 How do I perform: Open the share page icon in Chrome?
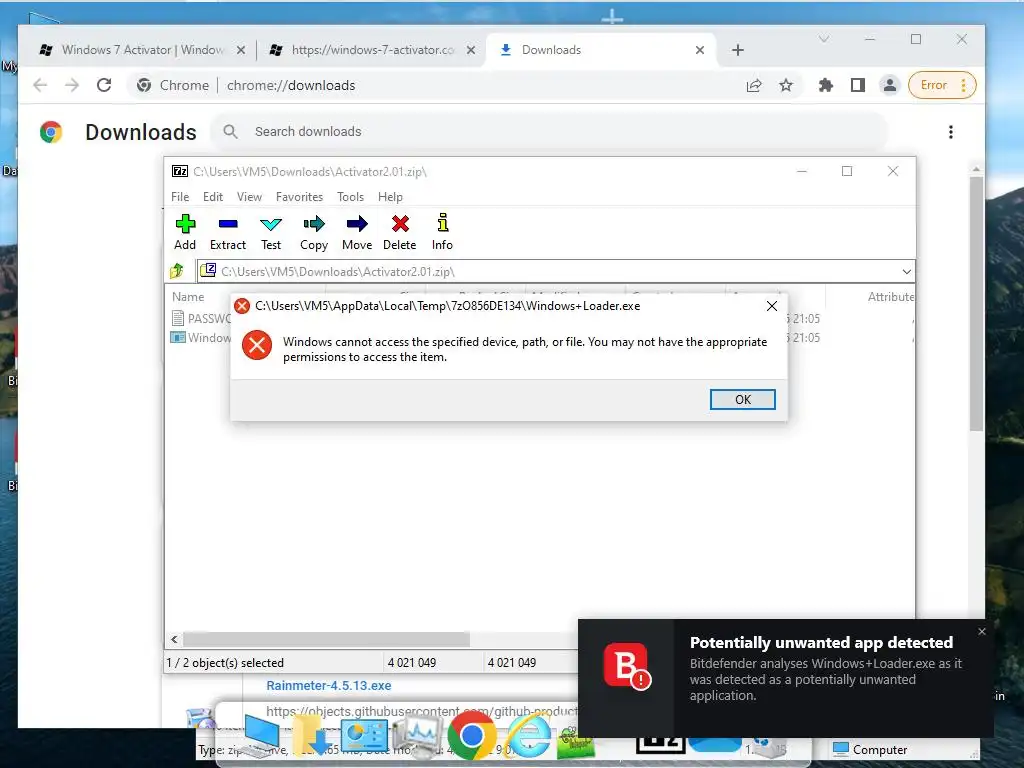tap(754, 85)
